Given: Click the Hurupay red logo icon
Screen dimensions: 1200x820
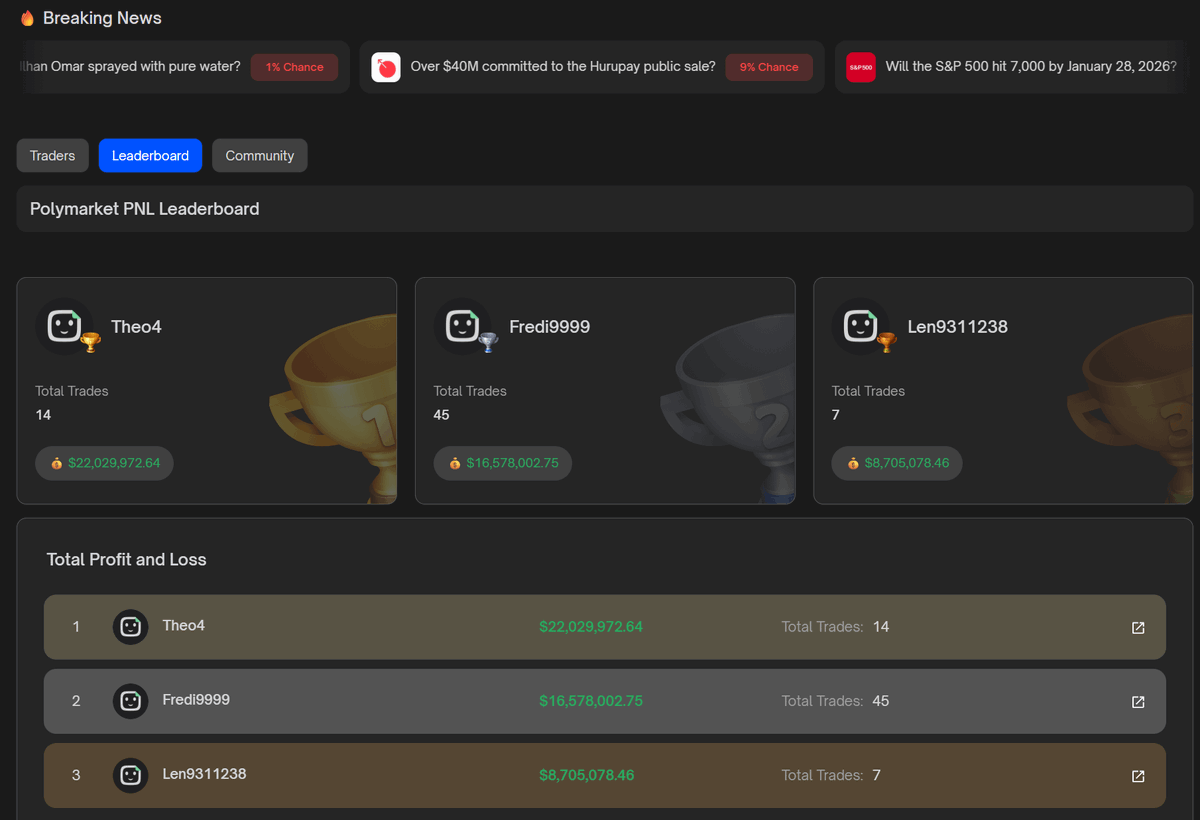Looking at the screenshot, I should click(386, 67).
